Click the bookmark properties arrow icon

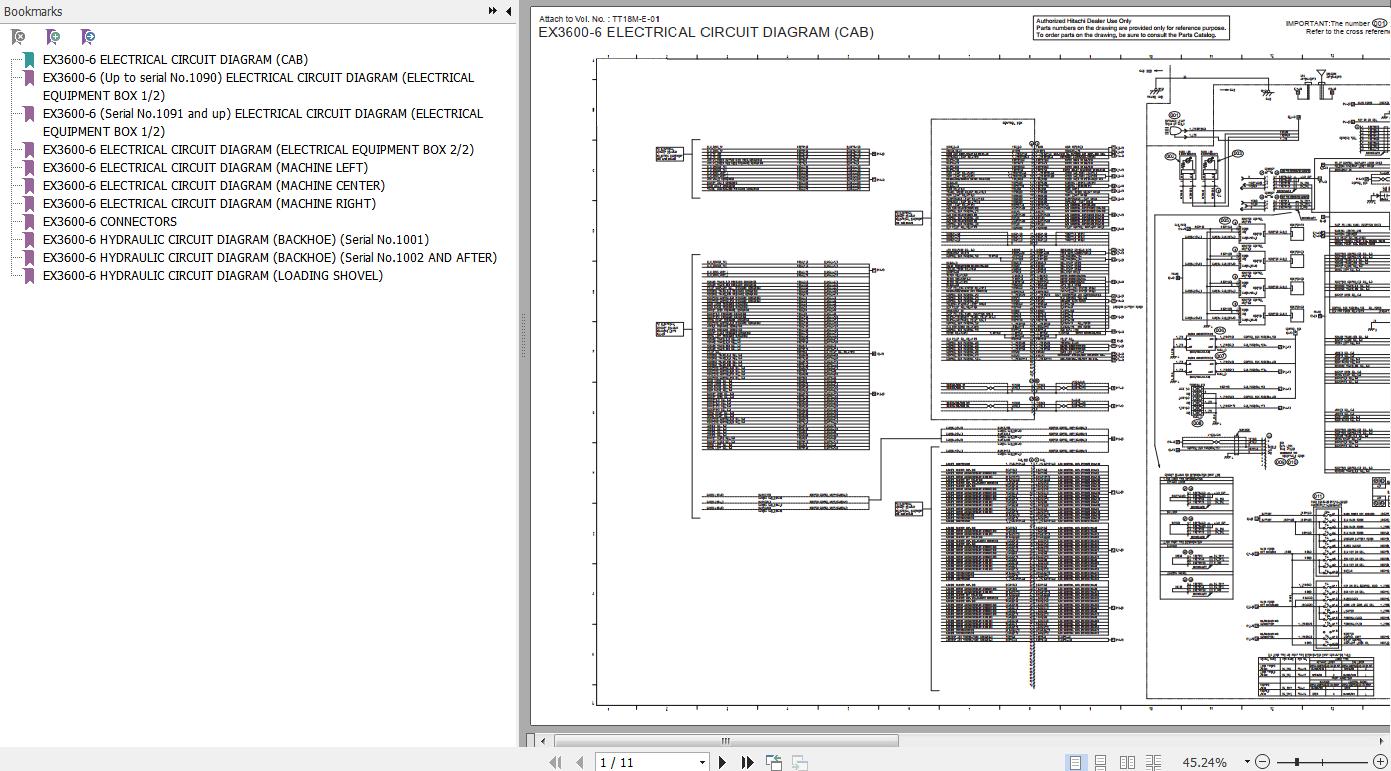point(88,37)
